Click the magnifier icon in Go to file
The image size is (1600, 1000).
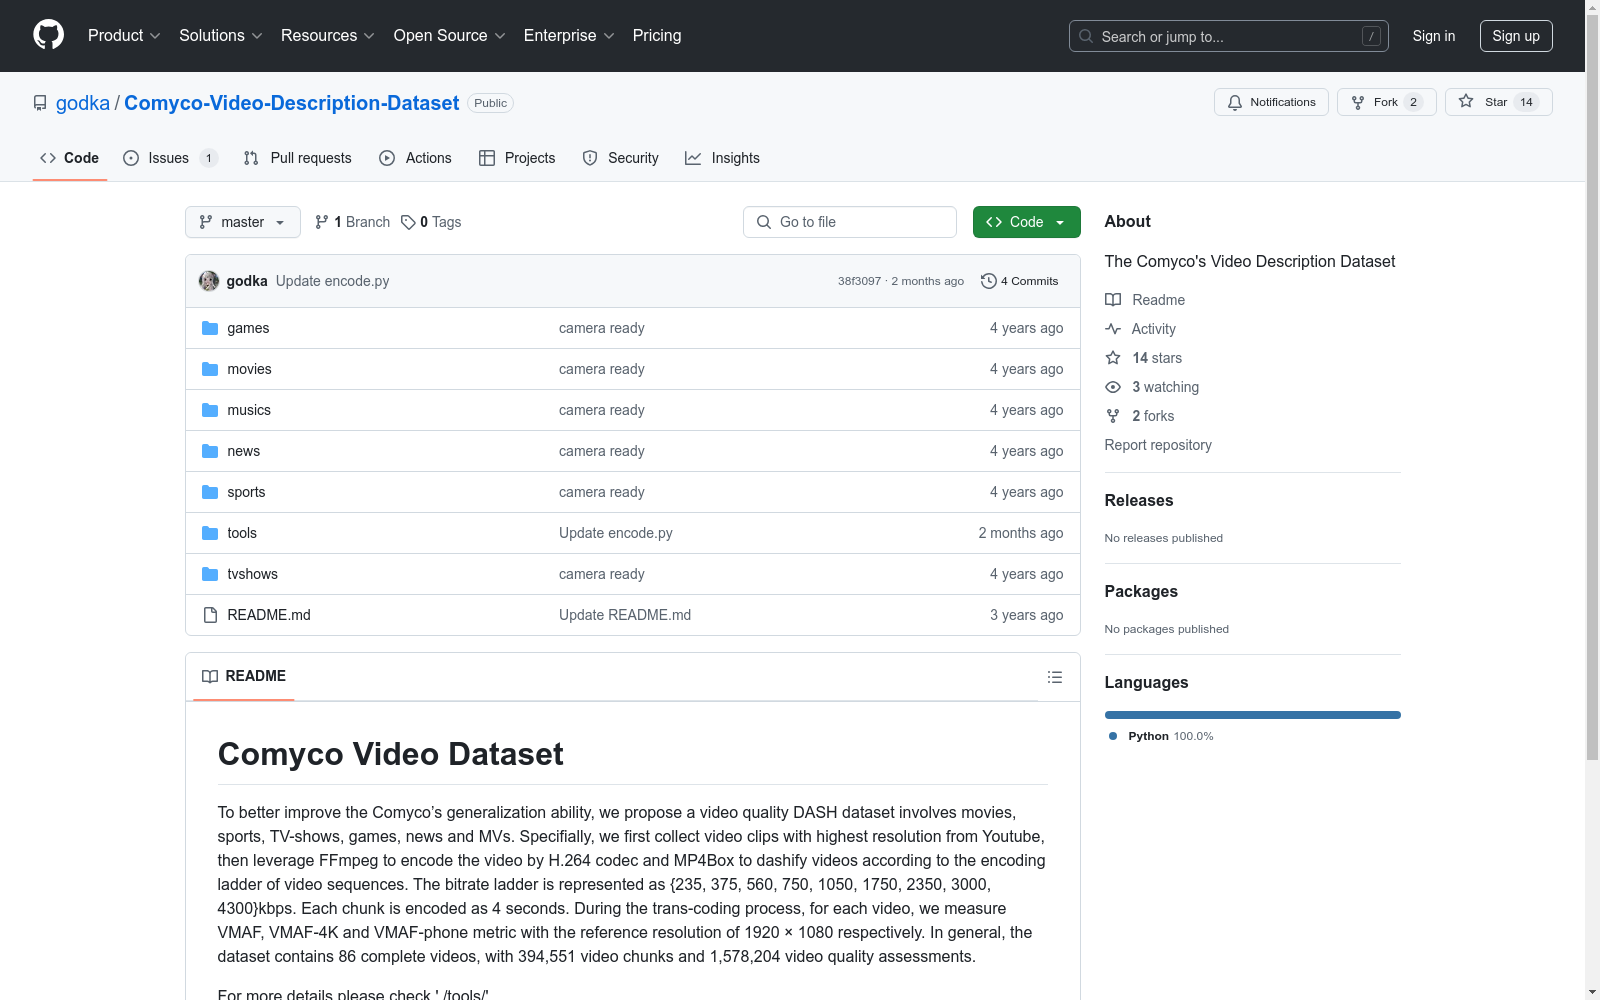[764, 222]
